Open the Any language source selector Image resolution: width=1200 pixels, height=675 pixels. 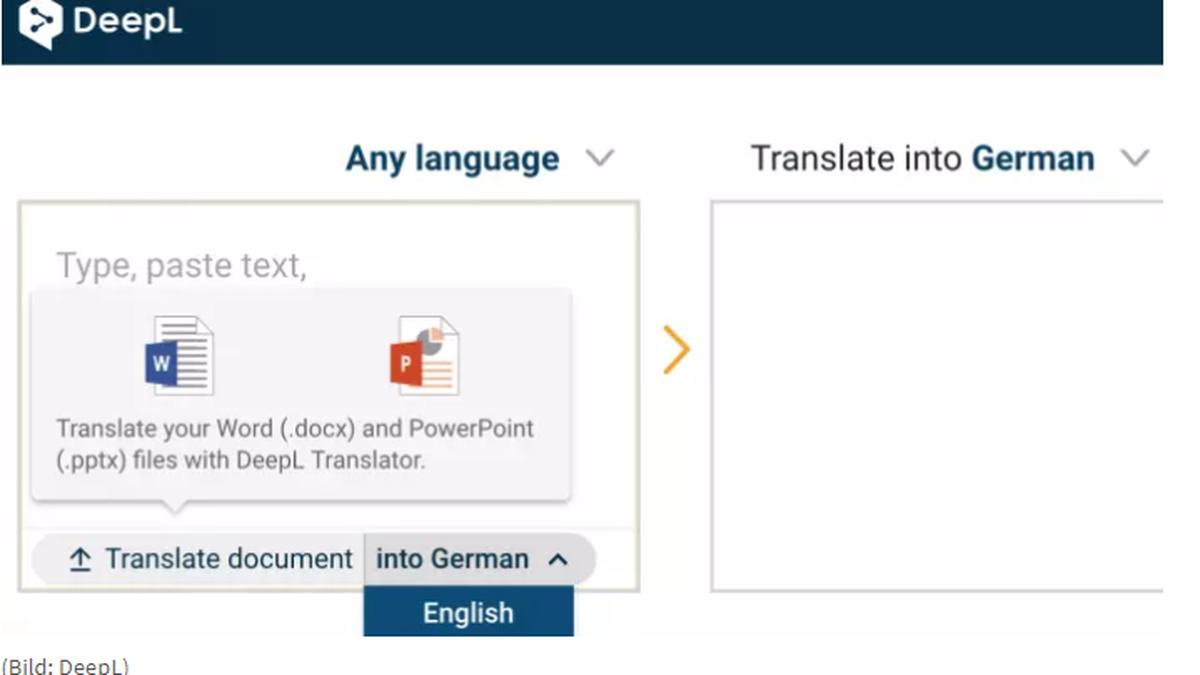coord(452,159)
